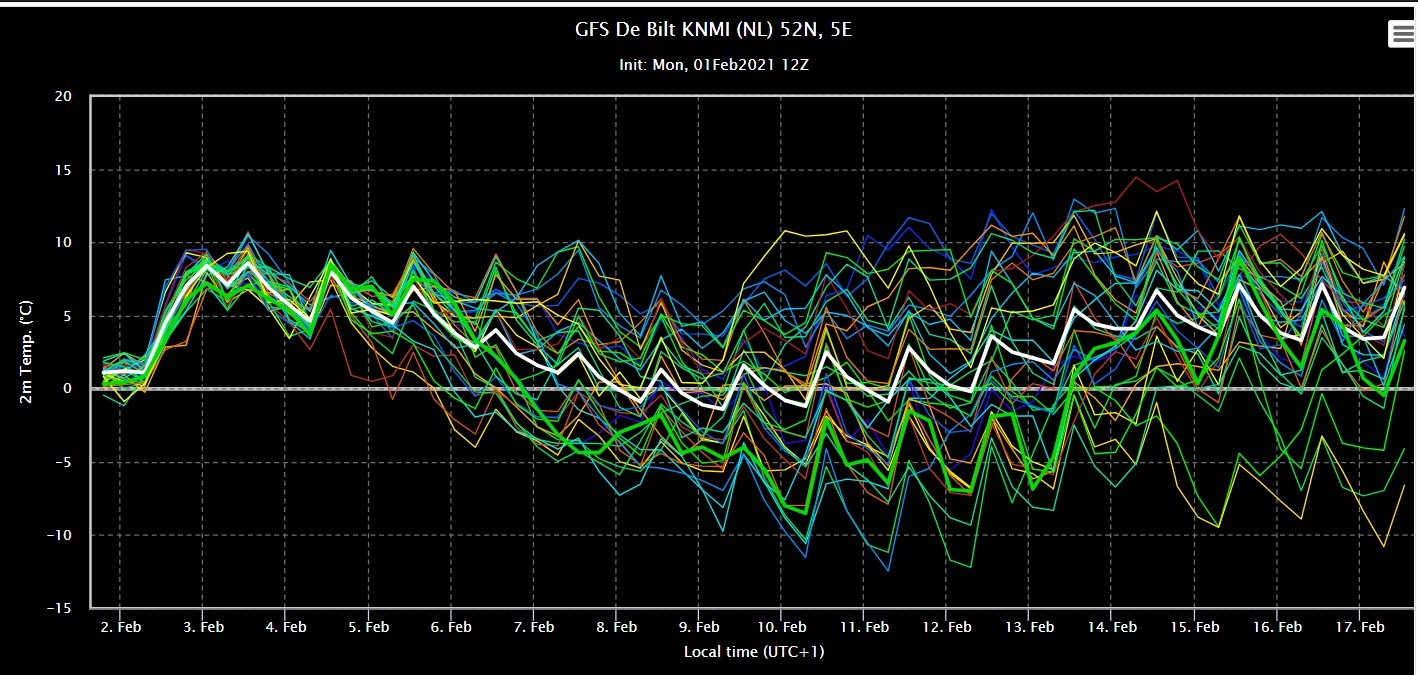Click the 12. Feb x-axis label
Image resolution: width=1418 pixels, height=675 pixels.
click(x=947, y=627)
